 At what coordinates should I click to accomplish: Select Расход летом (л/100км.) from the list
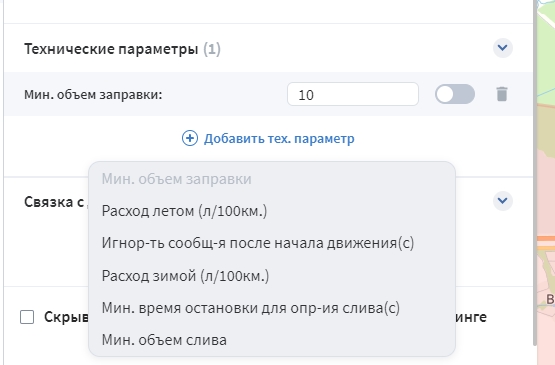184,211
